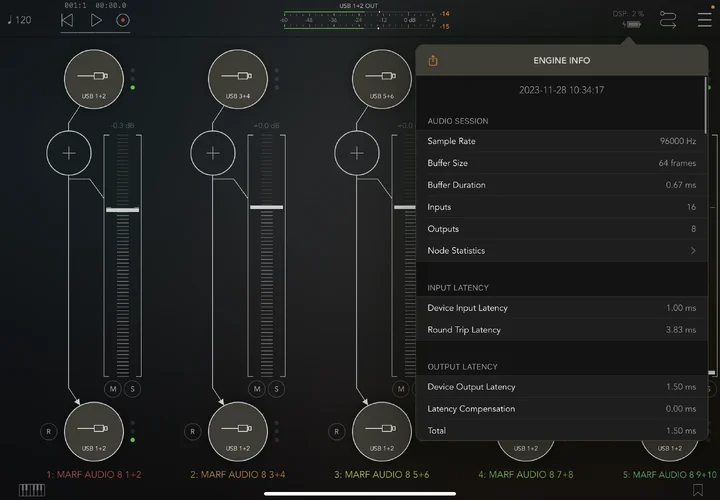The height and width of the screenshot is (500, 720).
Task: Mute channel 1 with M button
Action: coord(113,388)
